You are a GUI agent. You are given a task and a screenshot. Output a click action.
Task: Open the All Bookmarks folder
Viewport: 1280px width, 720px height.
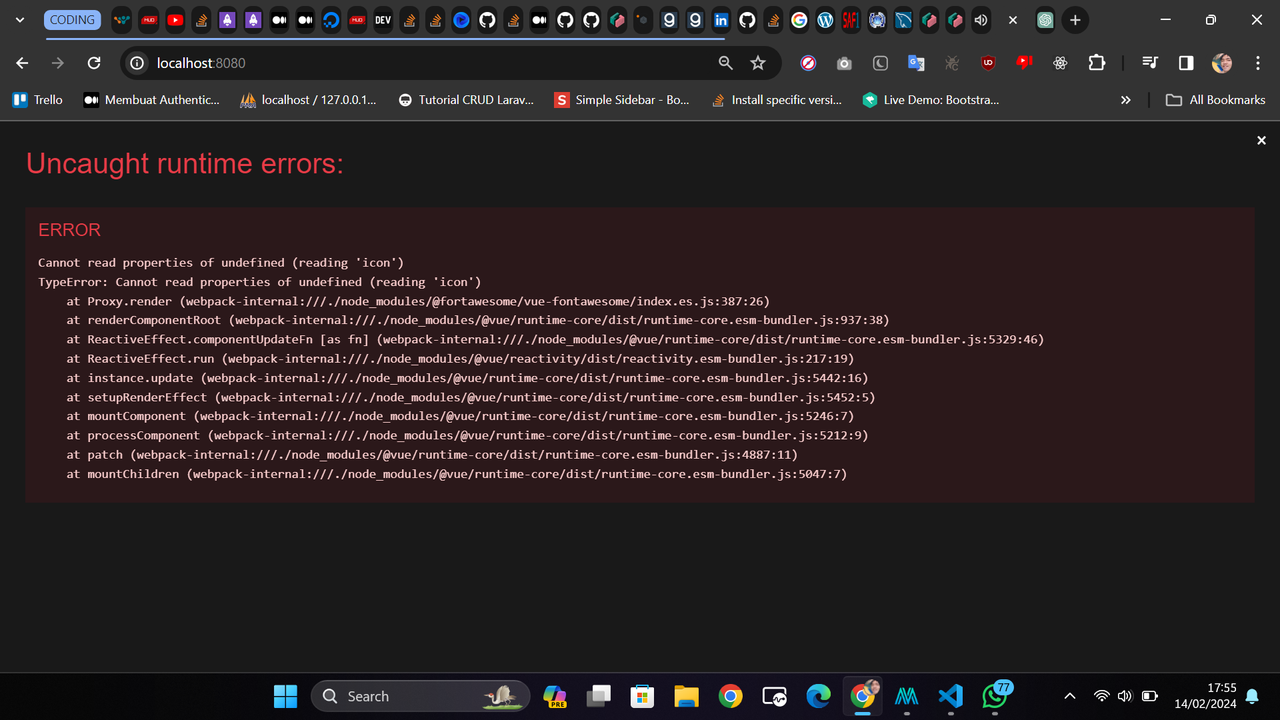coord(1215,99)
